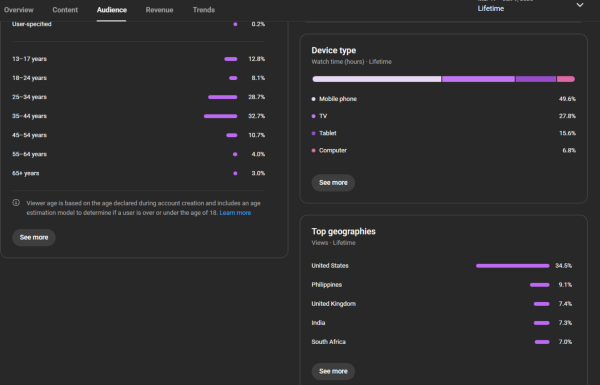600x385 pixels.
Task: Click the Computer 6.8% value
Action: (x=569, y=150)
